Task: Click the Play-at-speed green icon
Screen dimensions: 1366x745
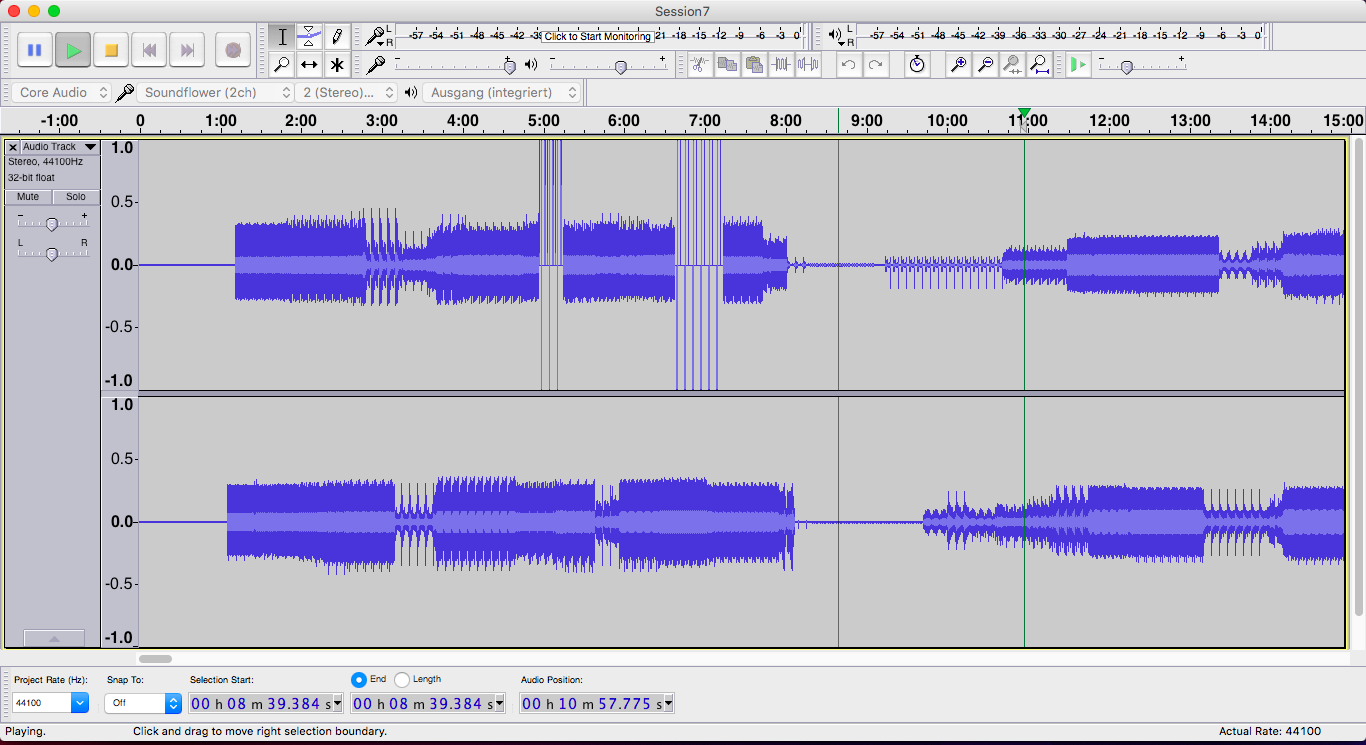Action: tap(1077, 65)
